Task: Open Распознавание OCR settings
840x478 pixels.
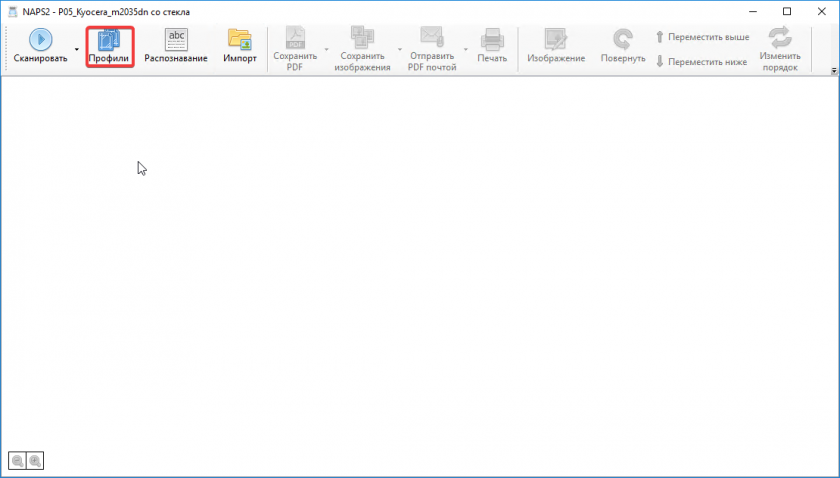Action: (x=176, y=46)
